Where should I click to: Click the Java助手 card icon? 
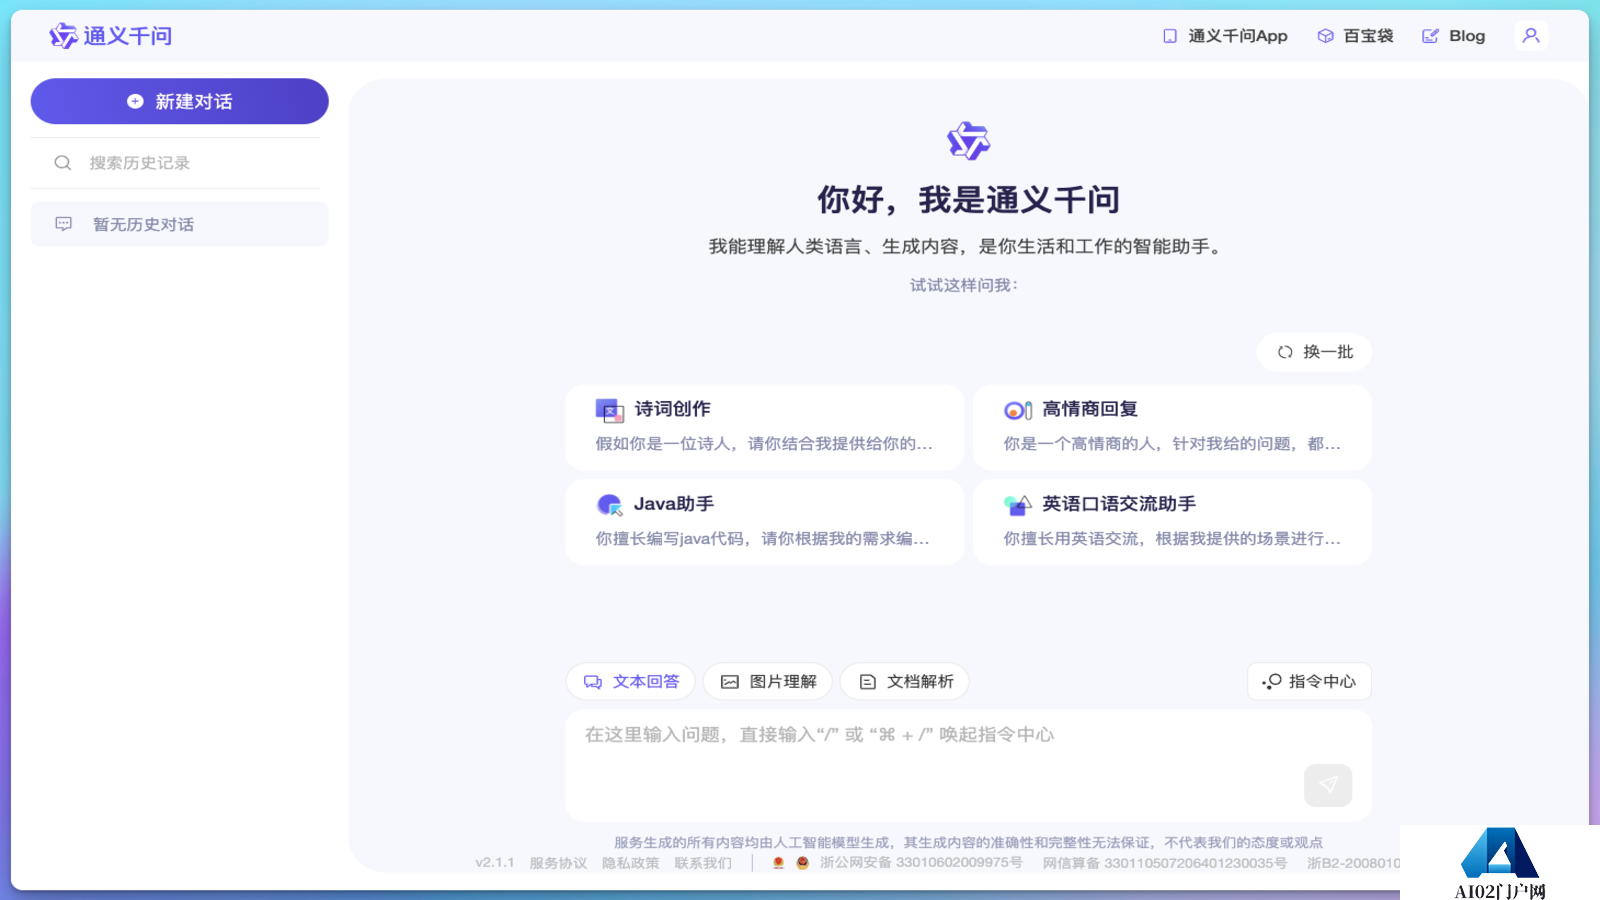[x=610, y=505]
